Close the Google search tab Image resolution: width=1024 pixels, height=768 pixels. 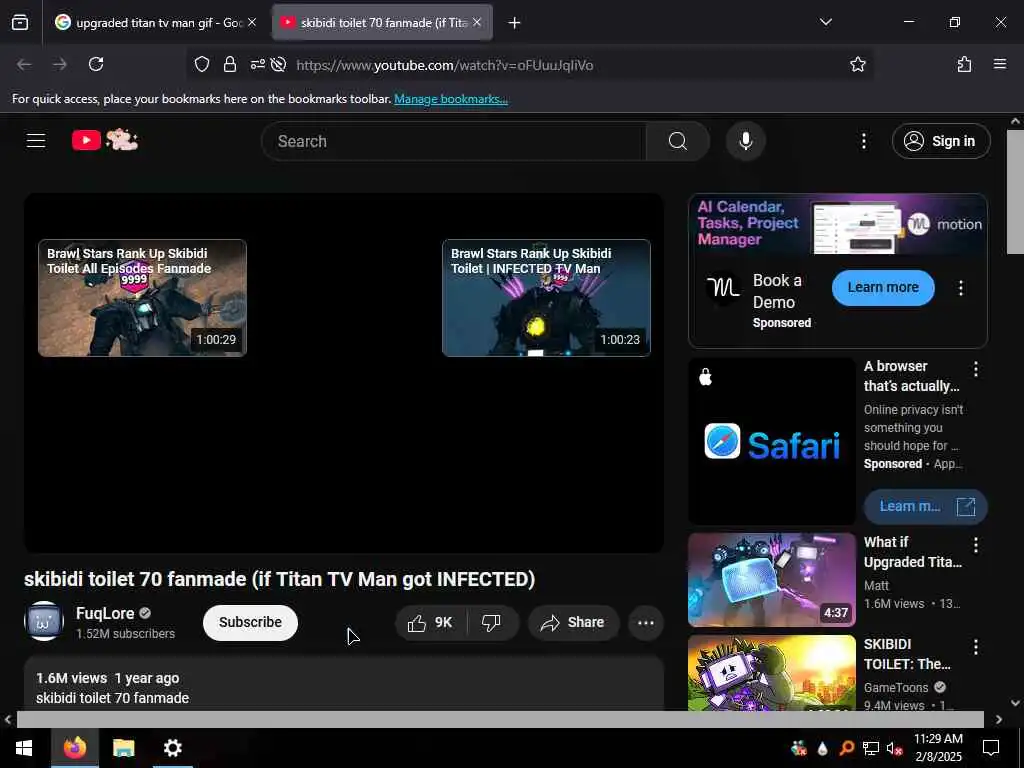pyautogui.click(x=252, y=22)
